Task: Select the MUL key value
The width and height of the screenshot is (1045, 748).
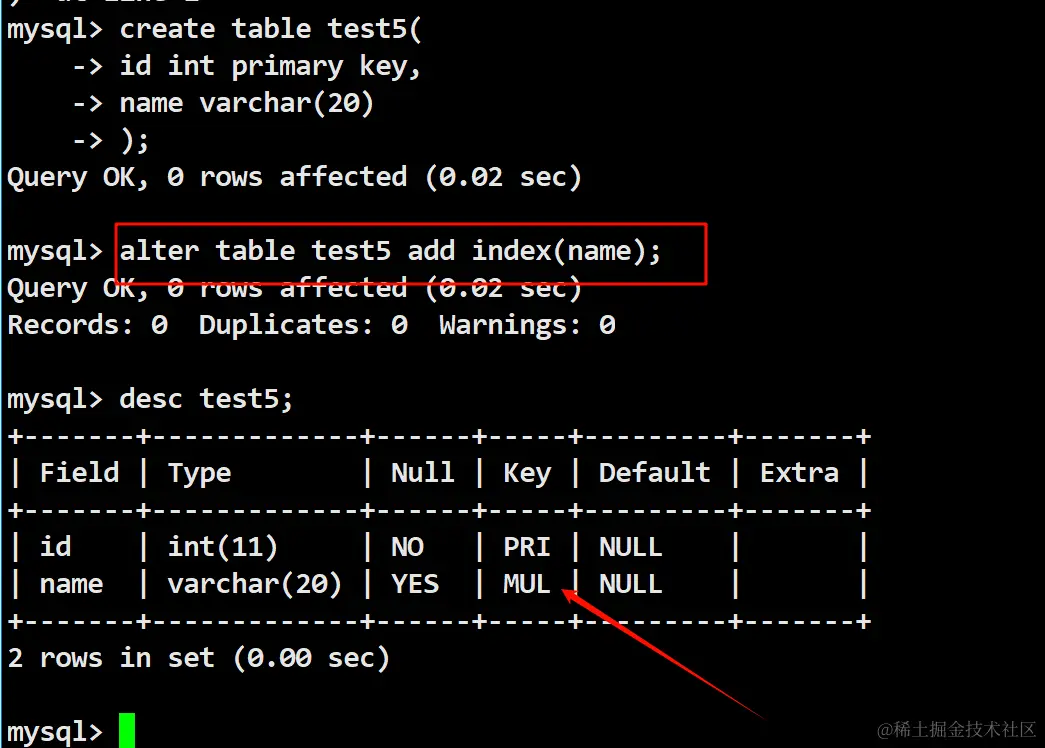Action: pyautogui.click(x=527, y=584)
